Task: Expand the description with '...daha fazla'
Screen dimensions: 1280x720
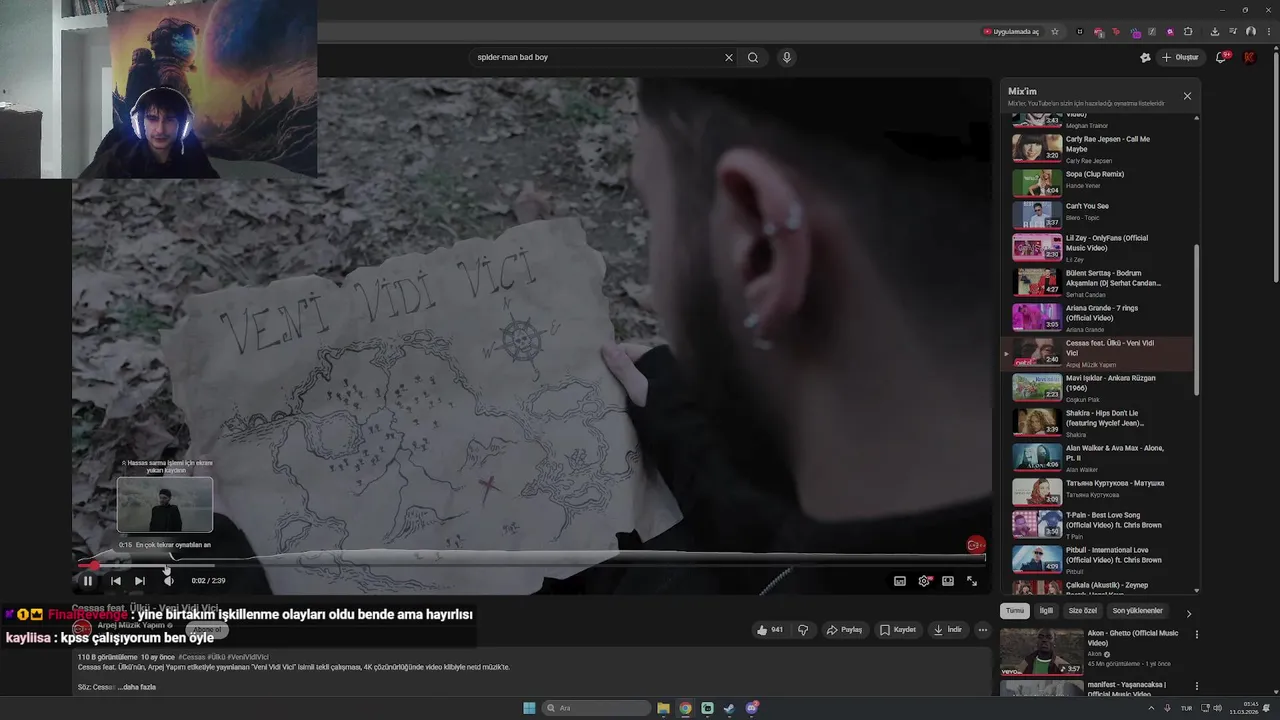Action: pyautogui.click(x=138, y=687)
